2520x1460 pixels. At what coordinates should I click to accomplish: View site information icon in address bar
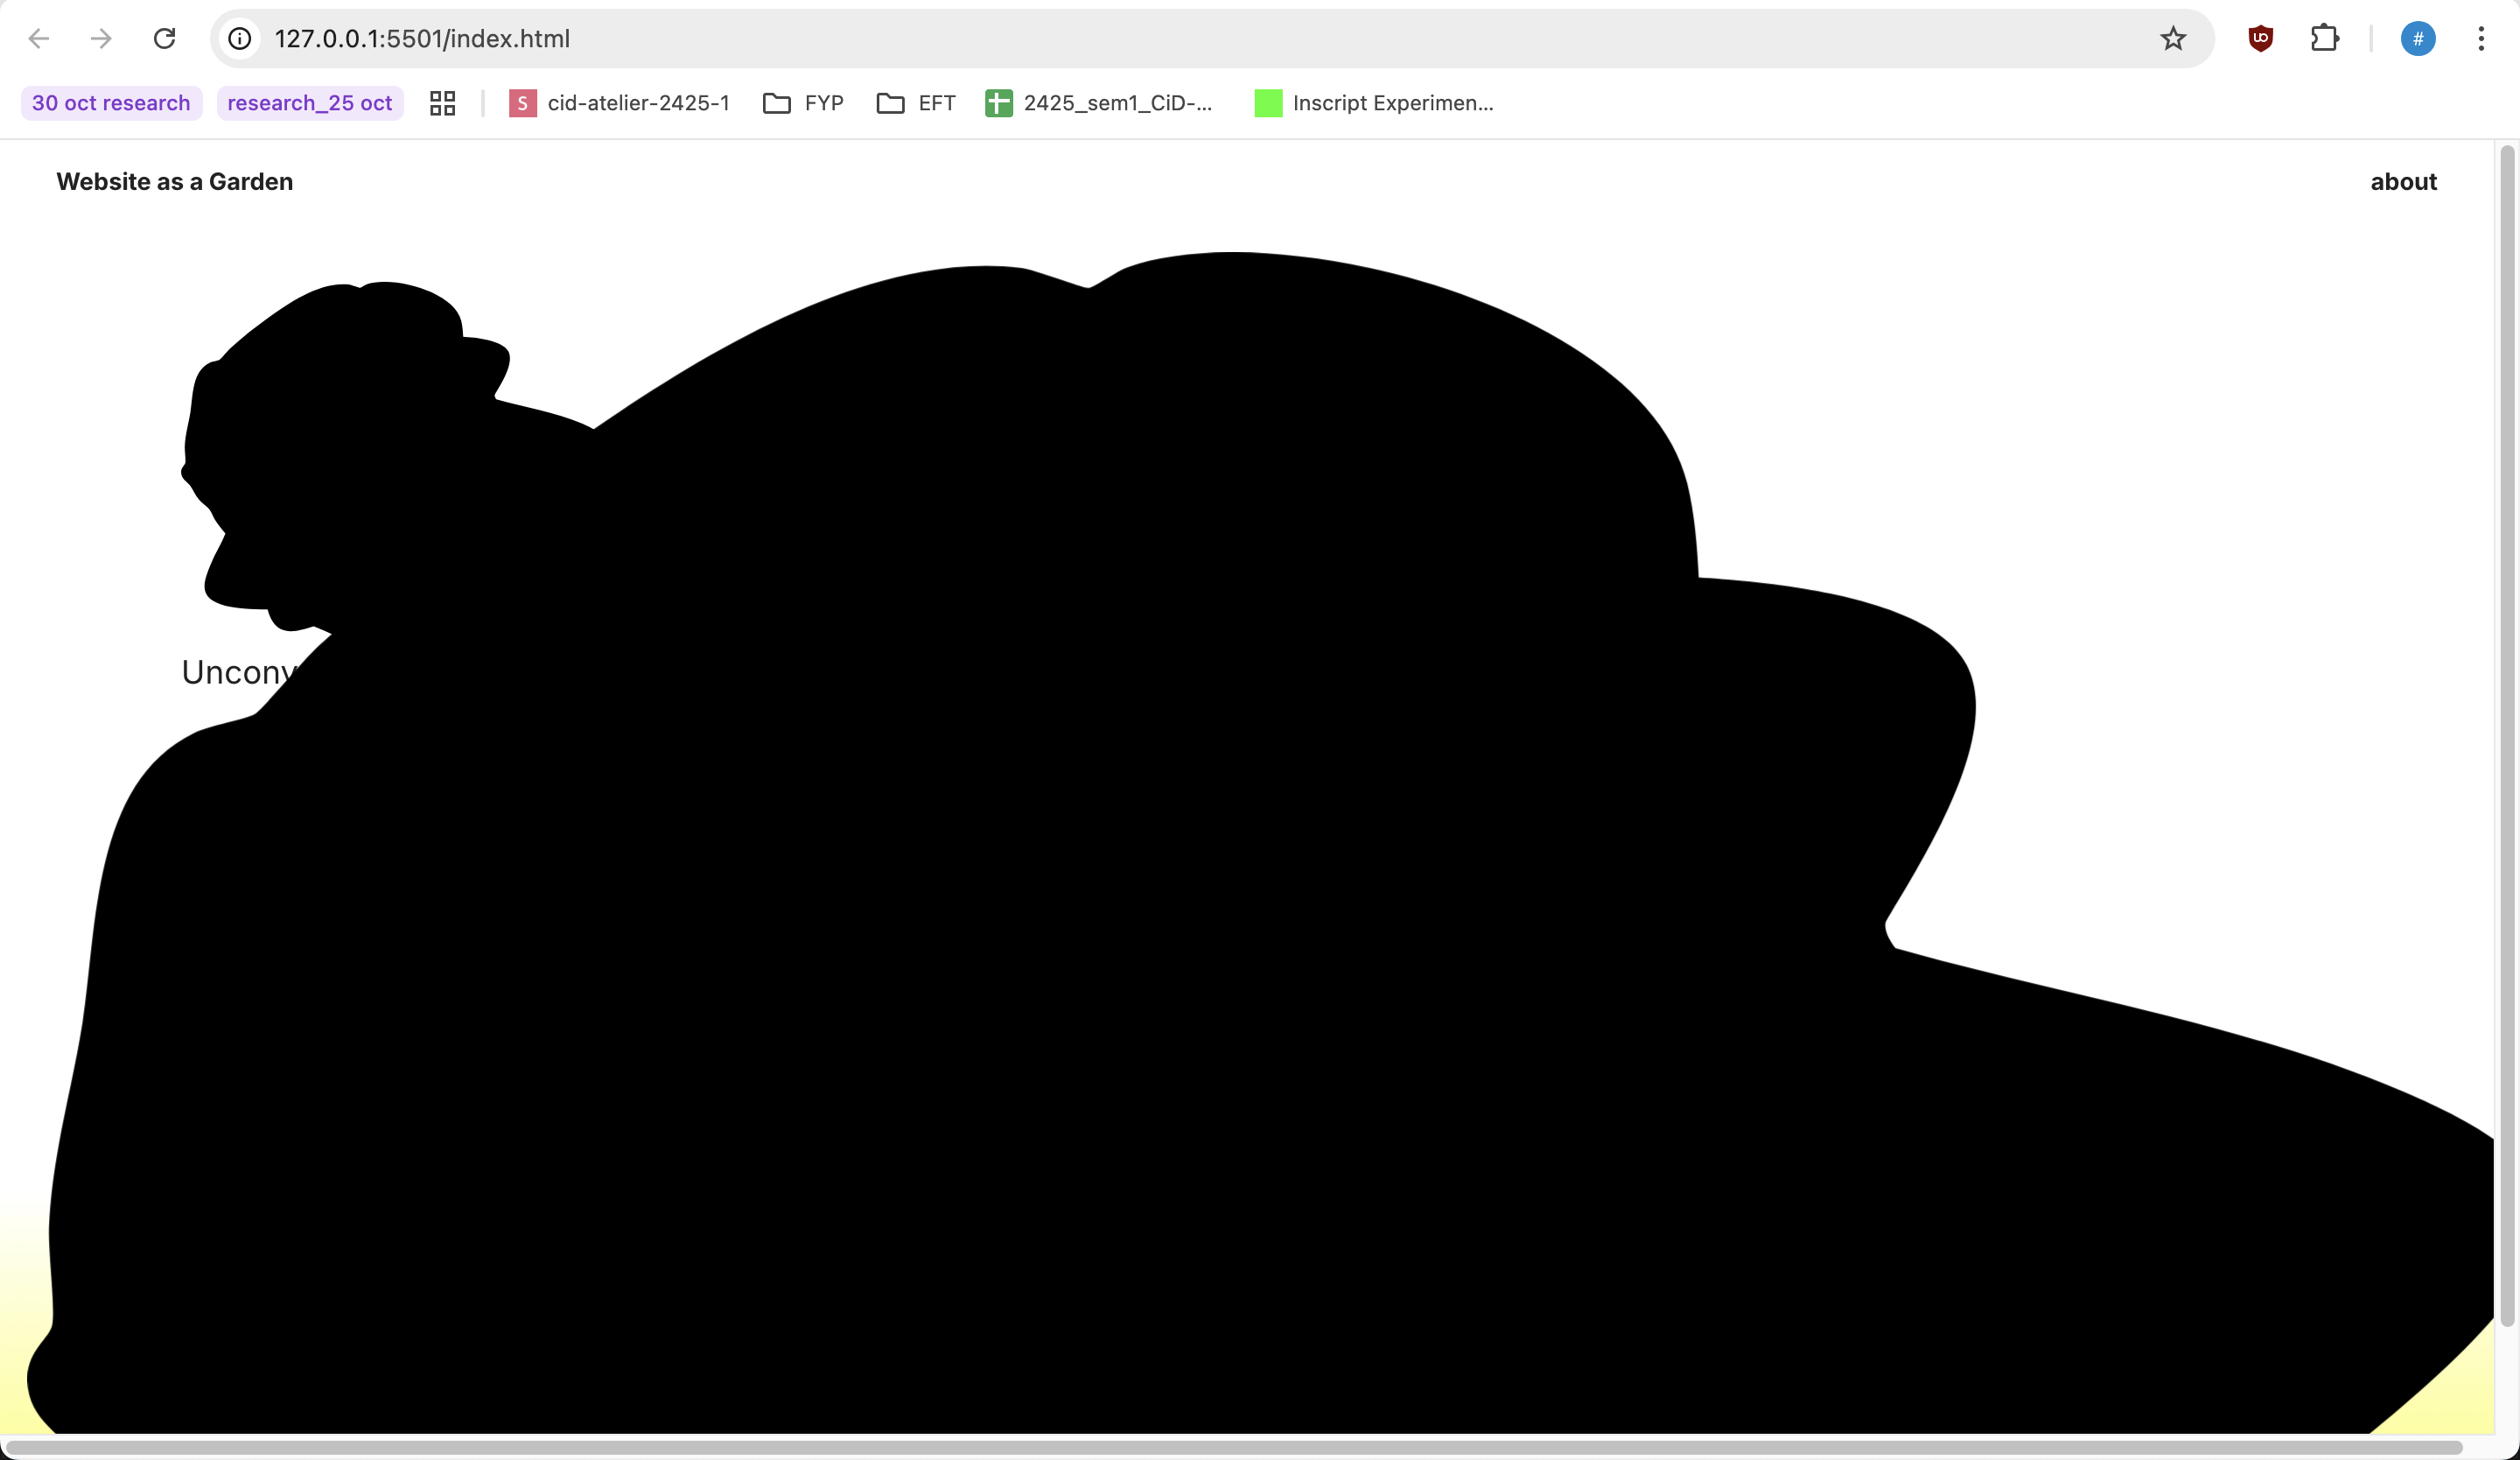pyautogui.click(x=240, y=39)
